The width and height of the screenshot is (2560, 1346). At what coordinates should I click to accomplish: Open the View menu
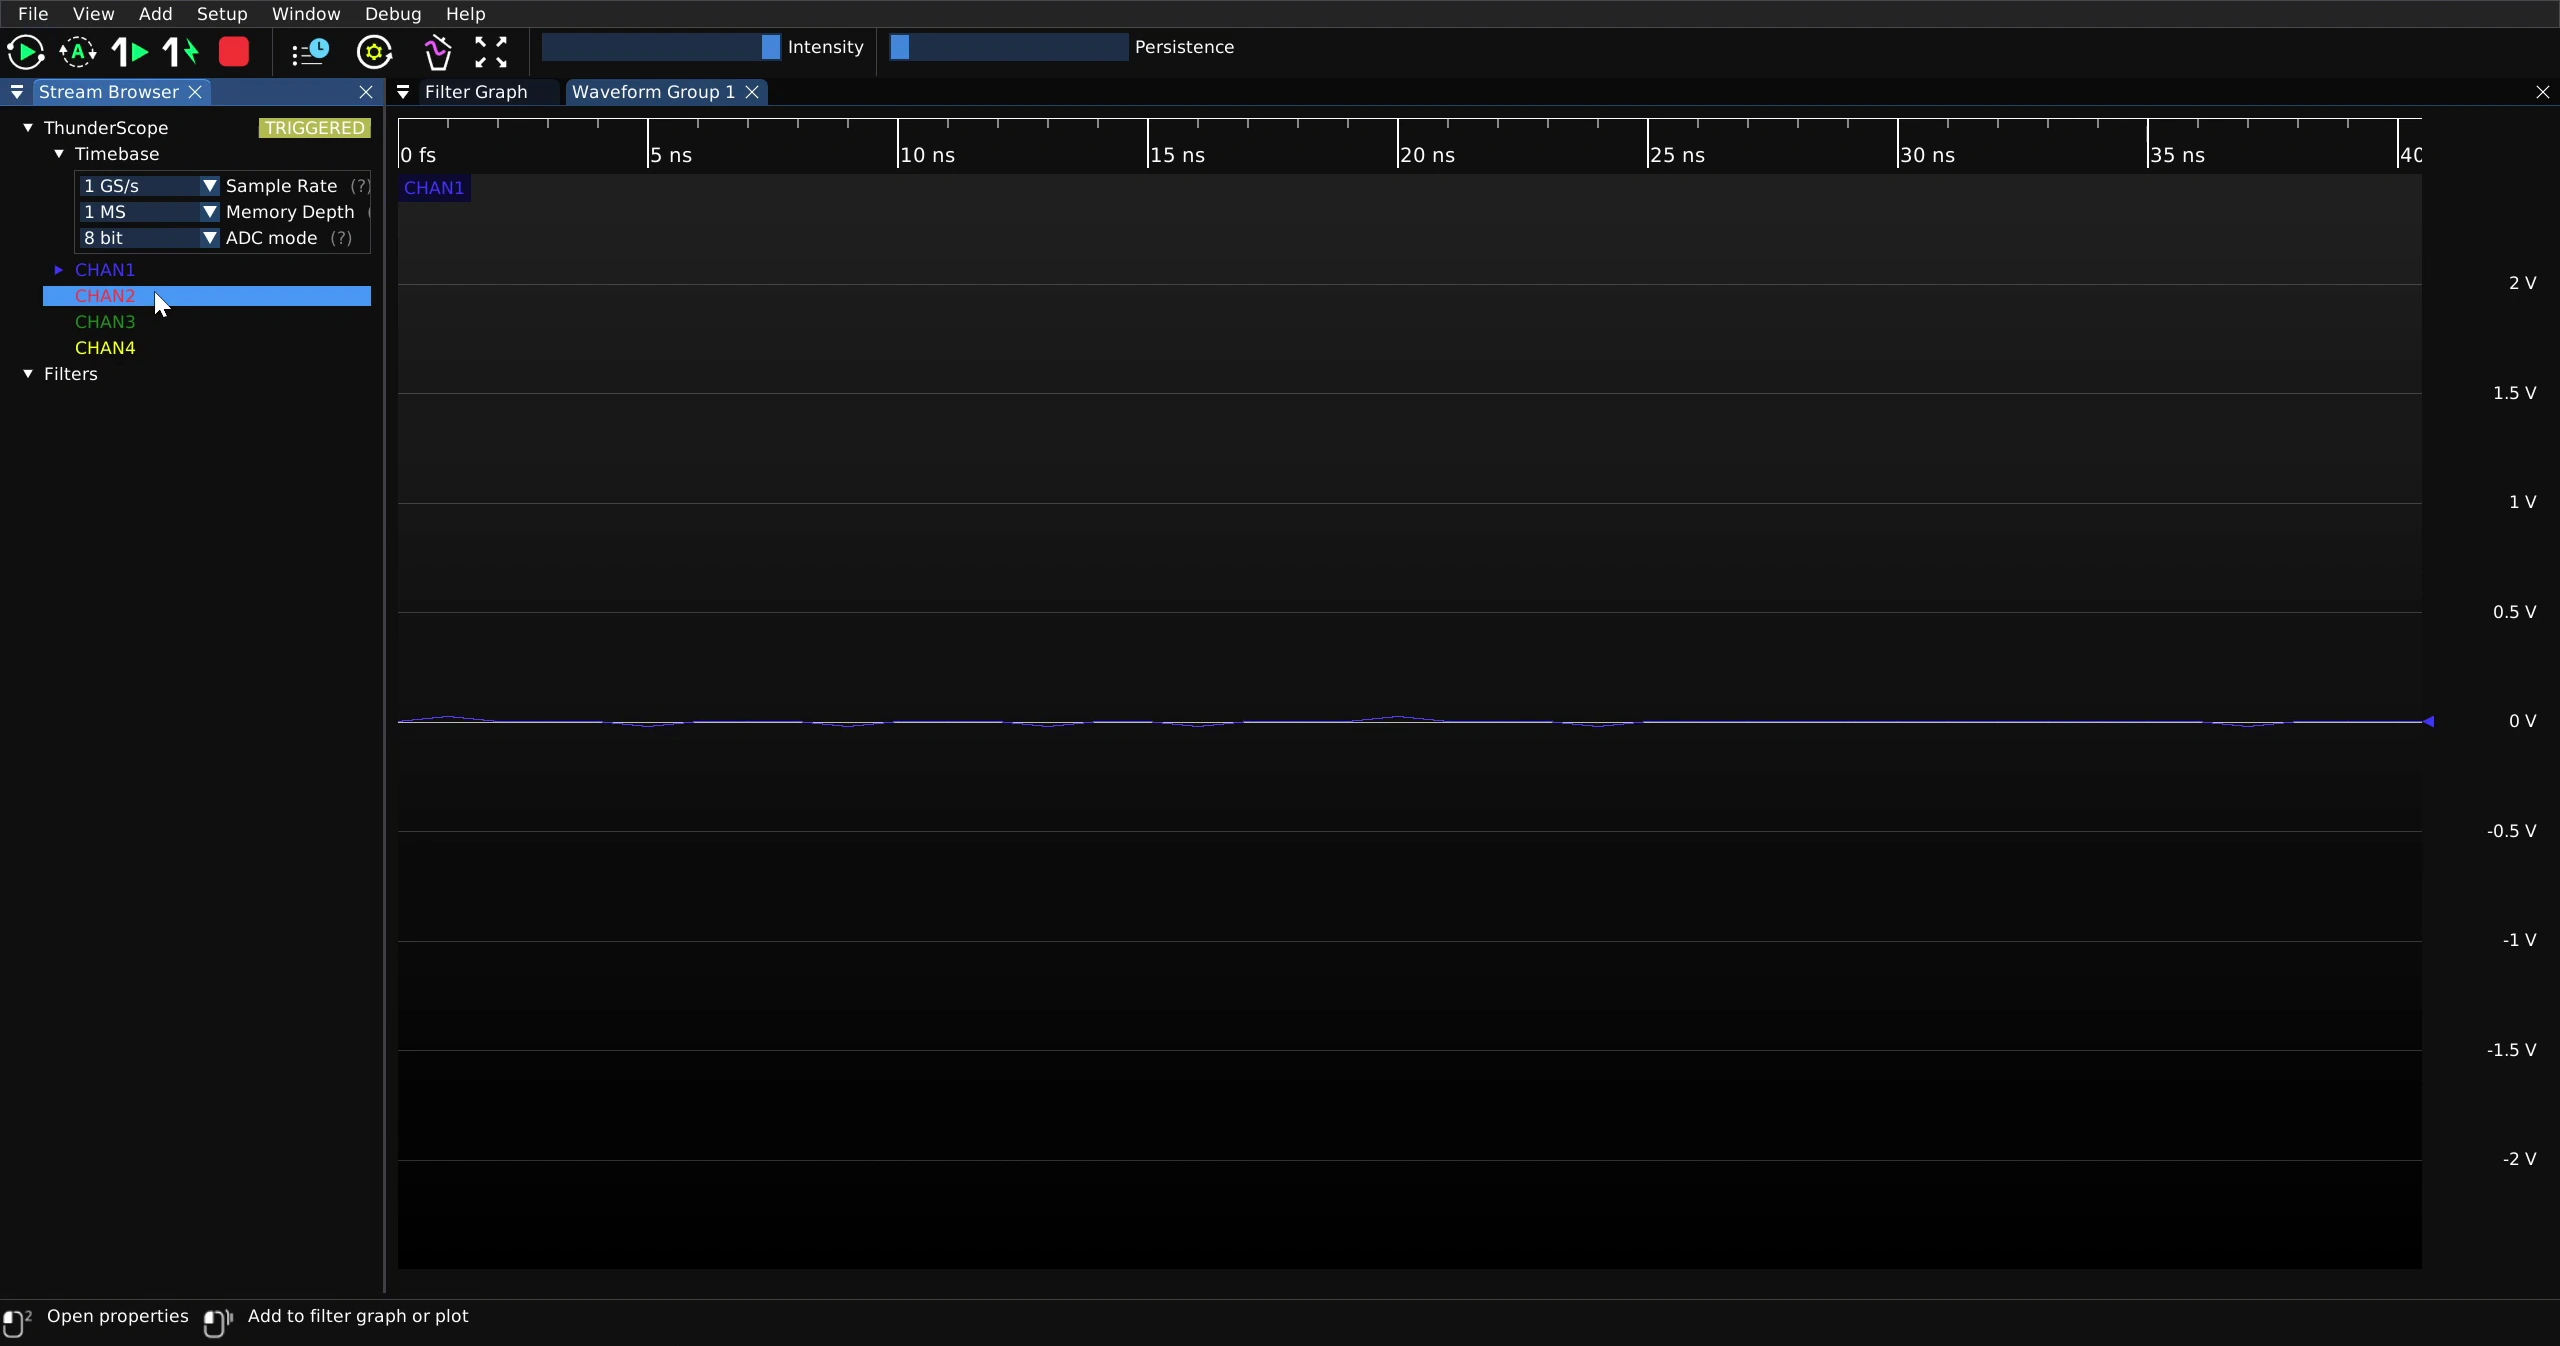93,14
